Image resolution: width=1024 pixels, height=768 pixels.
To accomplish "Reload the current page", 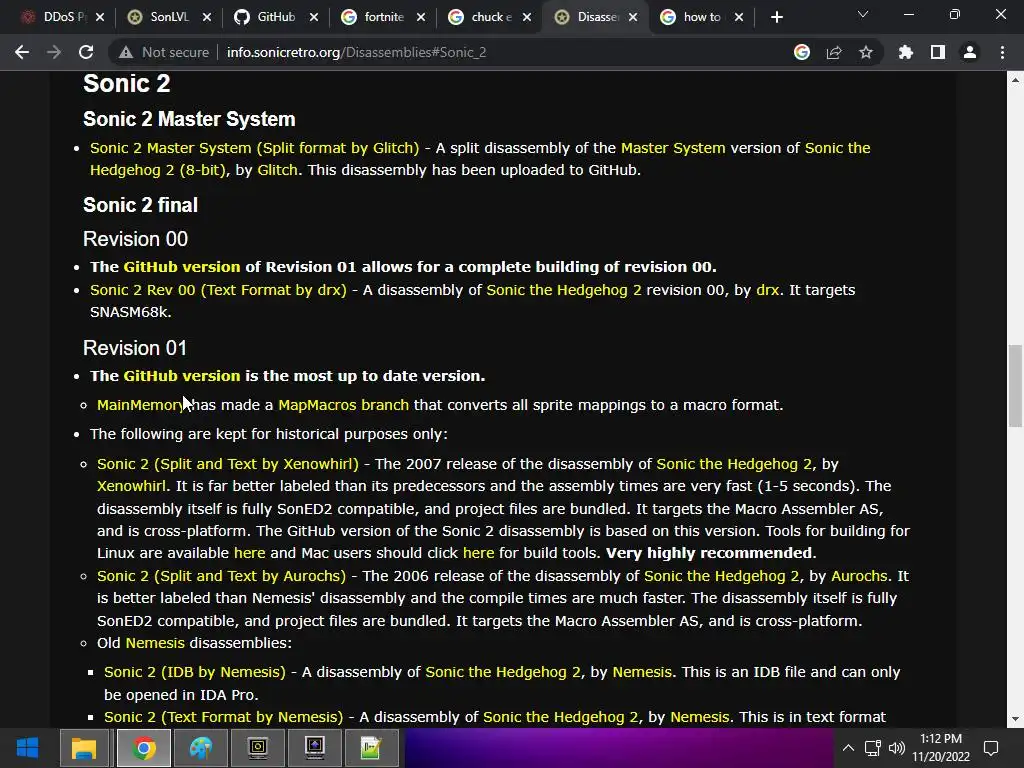I will point(86,52).
